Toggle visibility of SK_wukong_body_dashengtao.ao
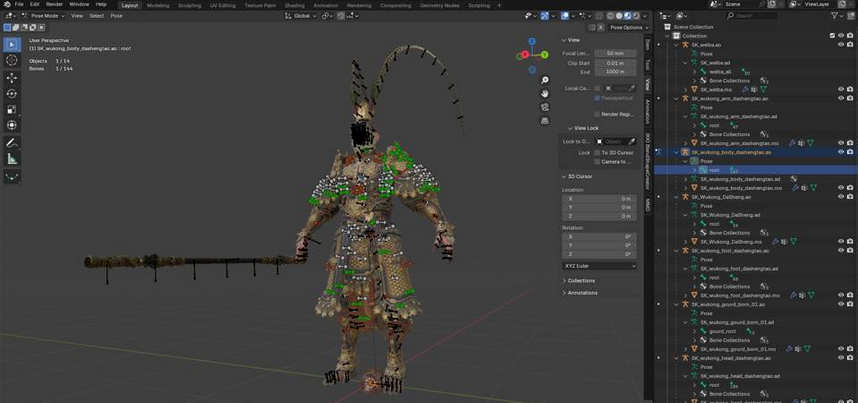The height and width of the screenshot is (403, 858). tap(840, 152)
